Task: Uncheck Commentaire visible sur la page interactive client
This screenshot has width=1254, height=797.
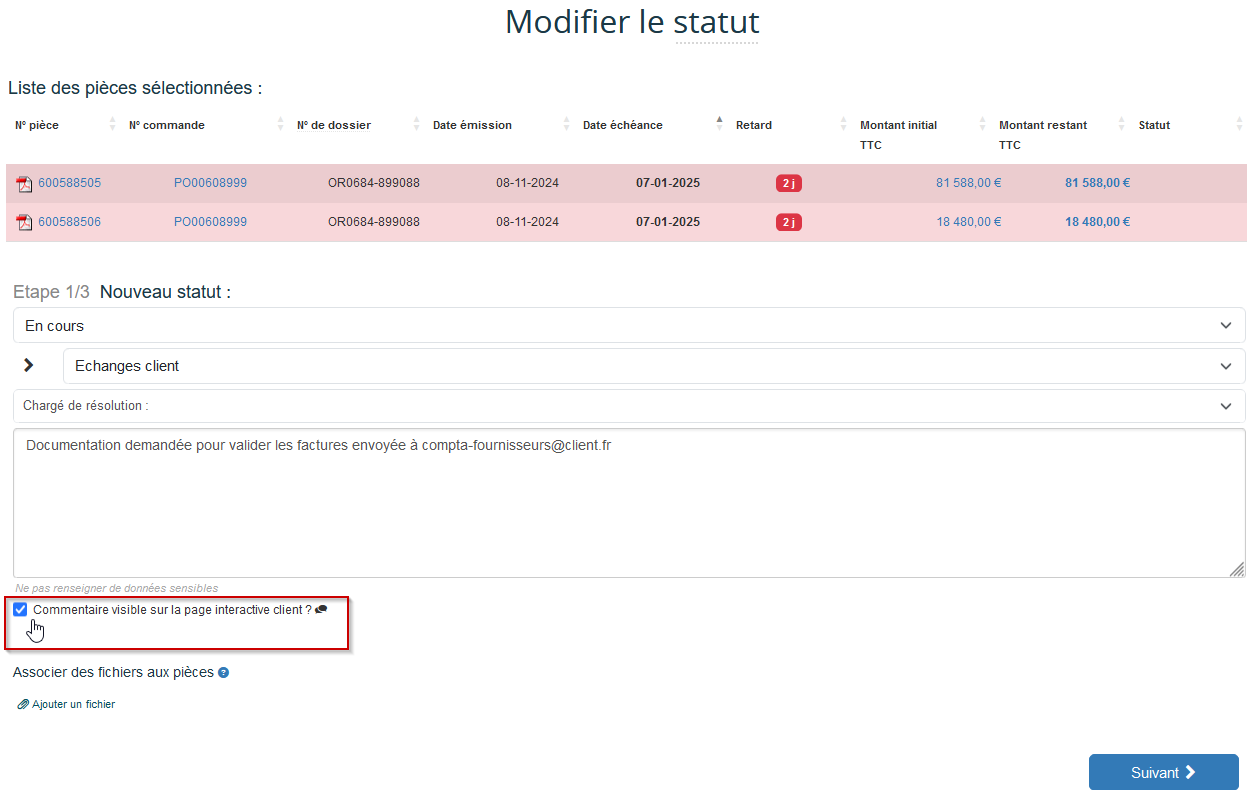Action: [20, 610]
